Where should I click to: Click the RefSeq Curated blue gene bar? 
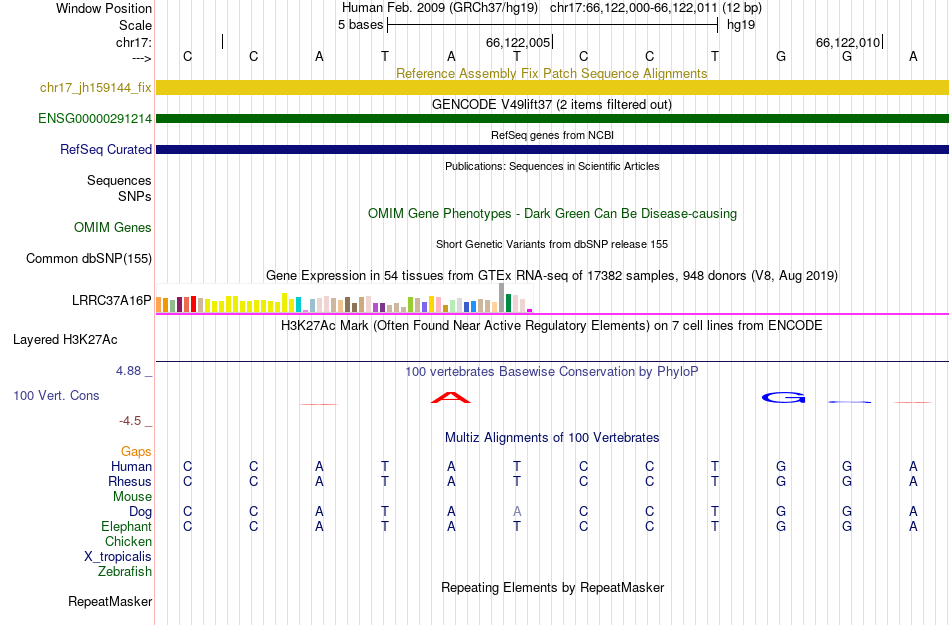coord(552,149)
